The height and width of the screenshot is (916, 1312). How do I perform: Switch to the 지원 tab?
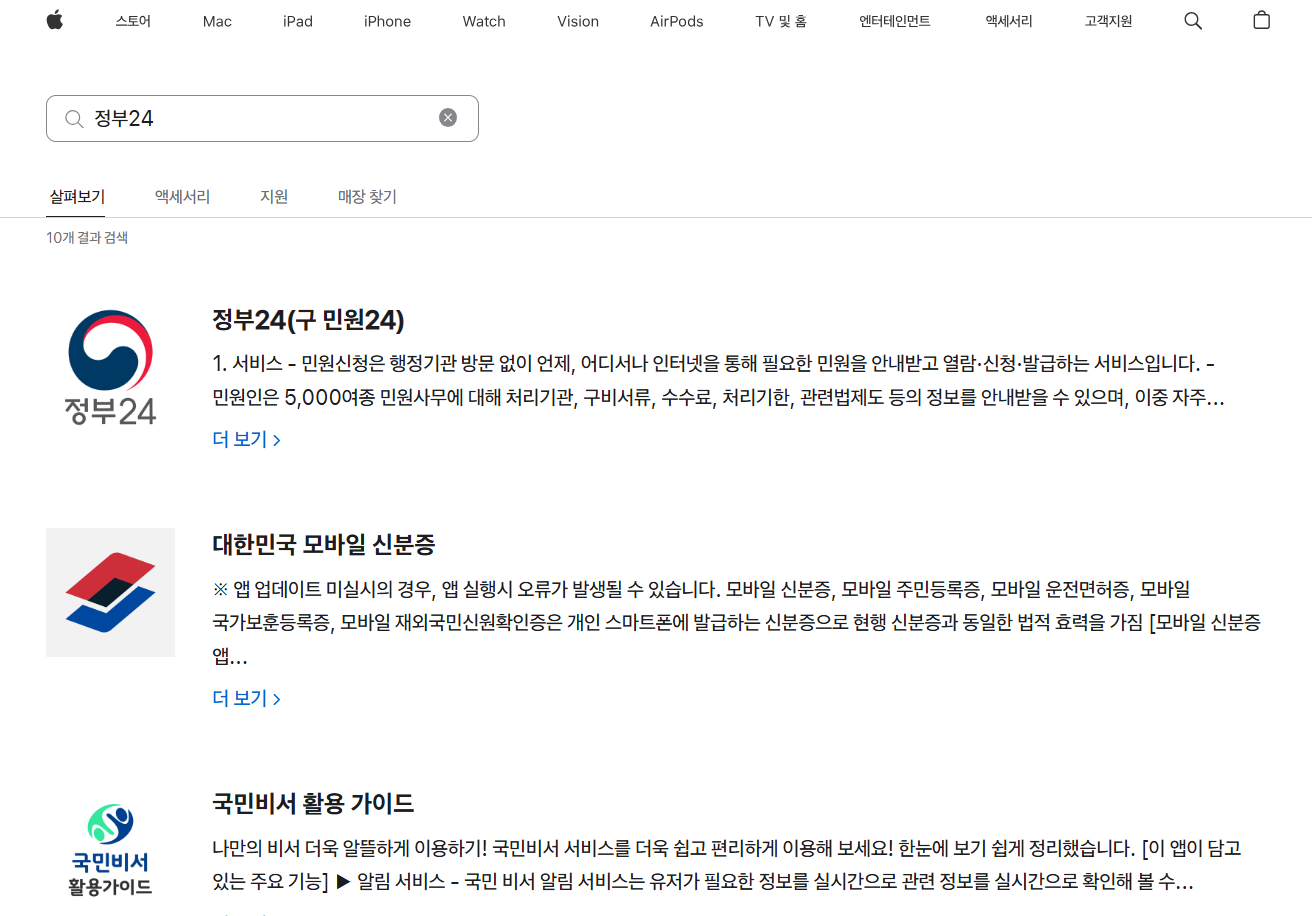[273, 196]
